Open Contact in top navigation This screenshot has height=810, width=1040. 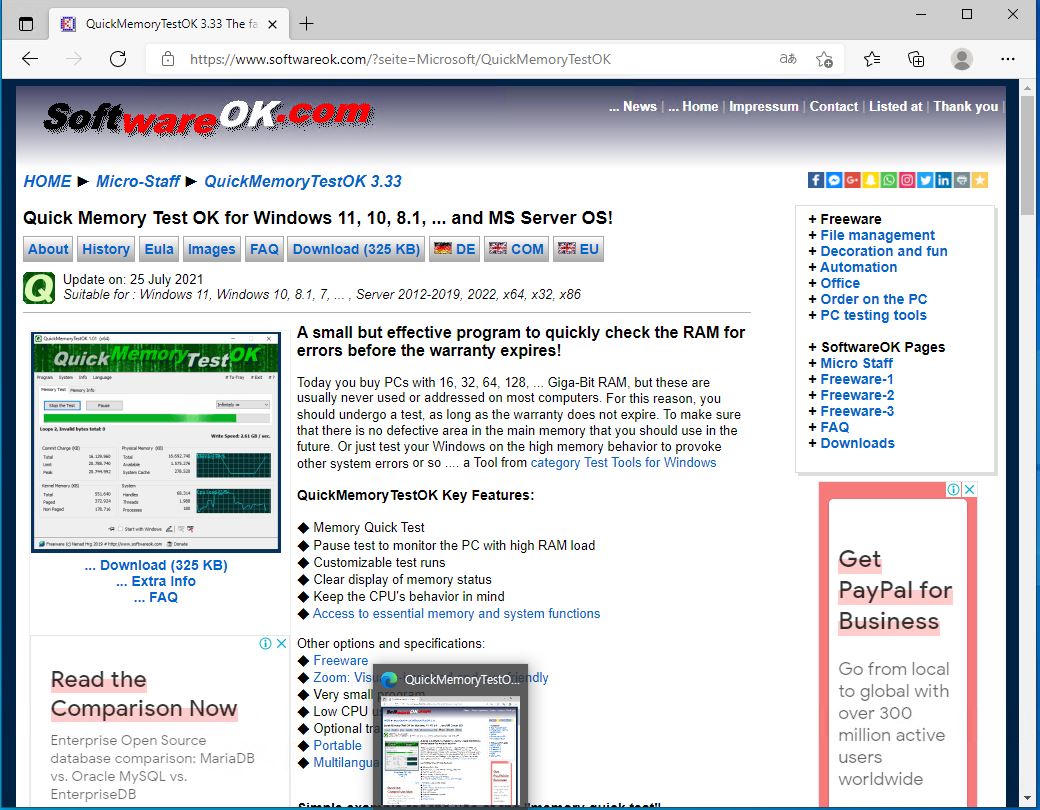point(834,106)
